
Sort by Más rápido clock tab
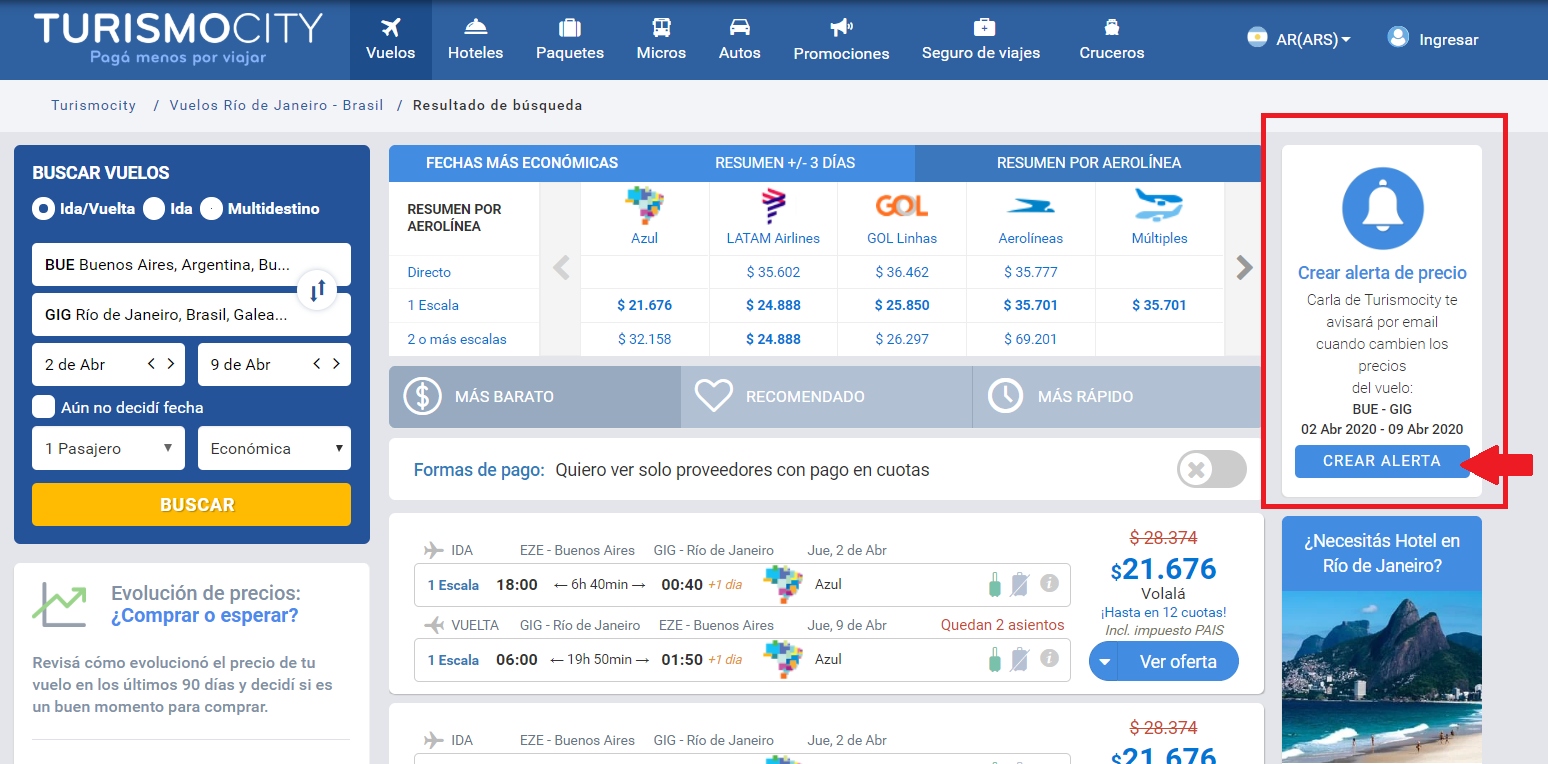[1117, 397]
